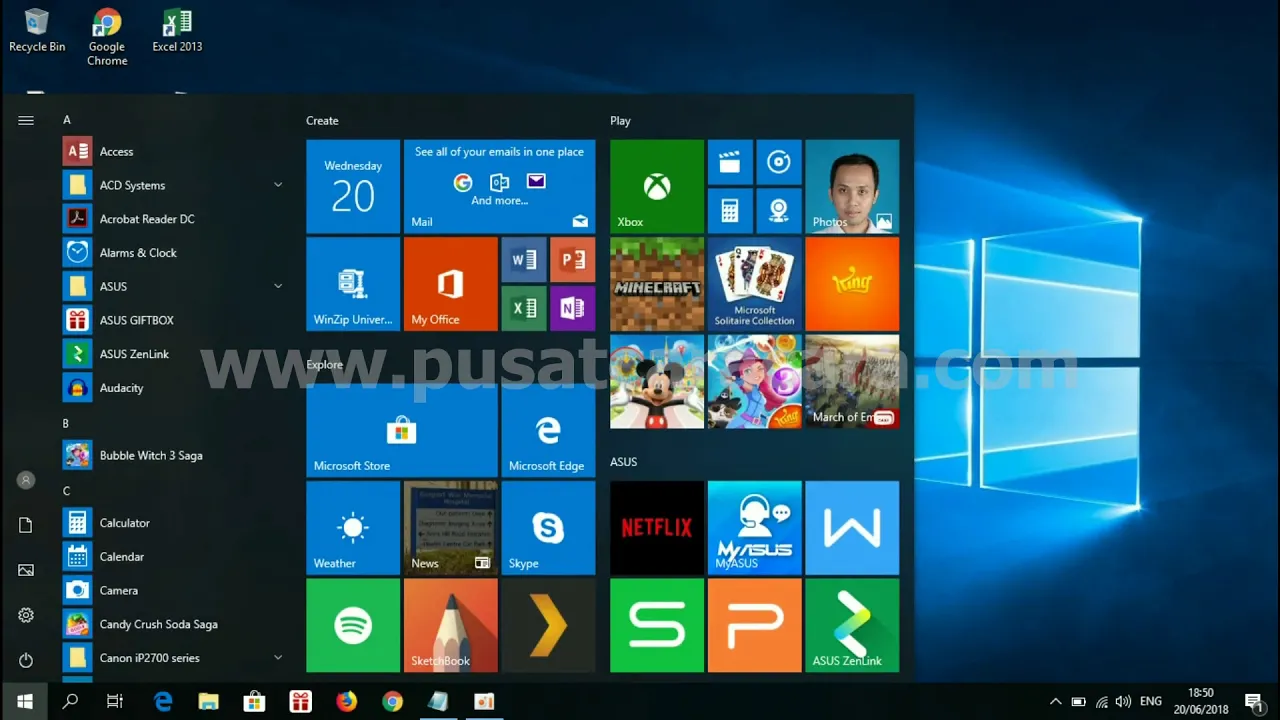Show hidden system tray icons chevron
1280x720 pixels.
[1055, 702]
